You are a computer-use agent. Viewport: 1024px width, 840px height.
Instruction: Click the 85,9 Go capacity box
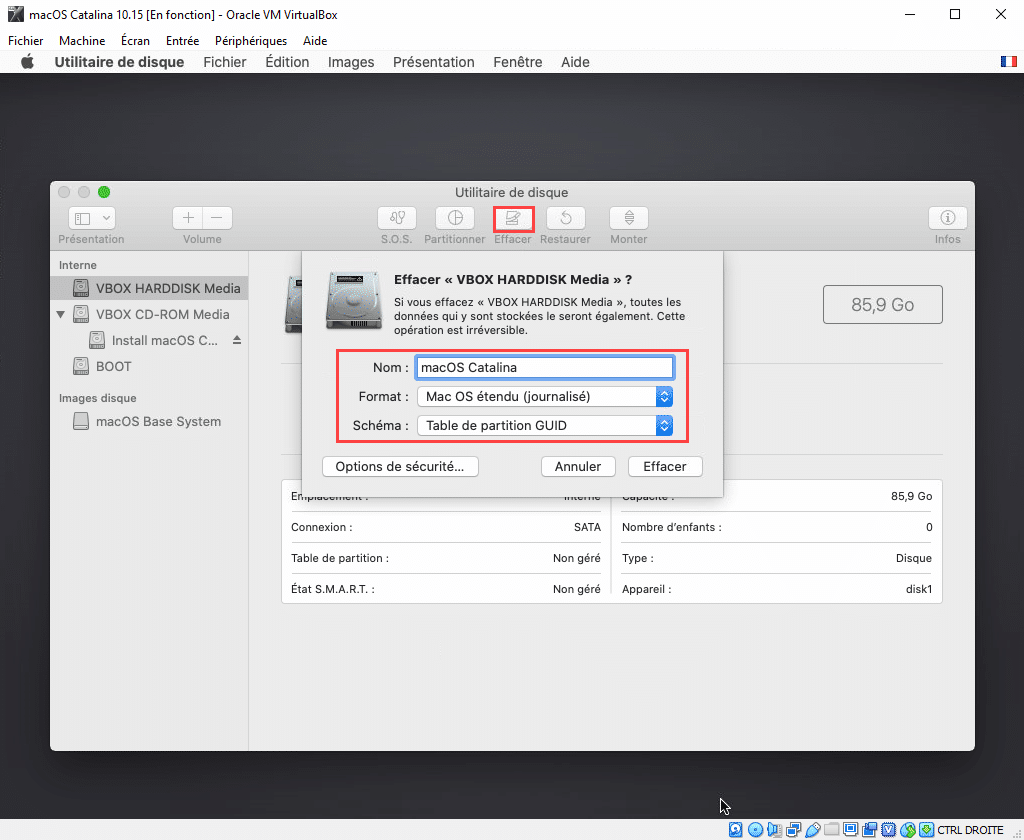click(882, 304)
